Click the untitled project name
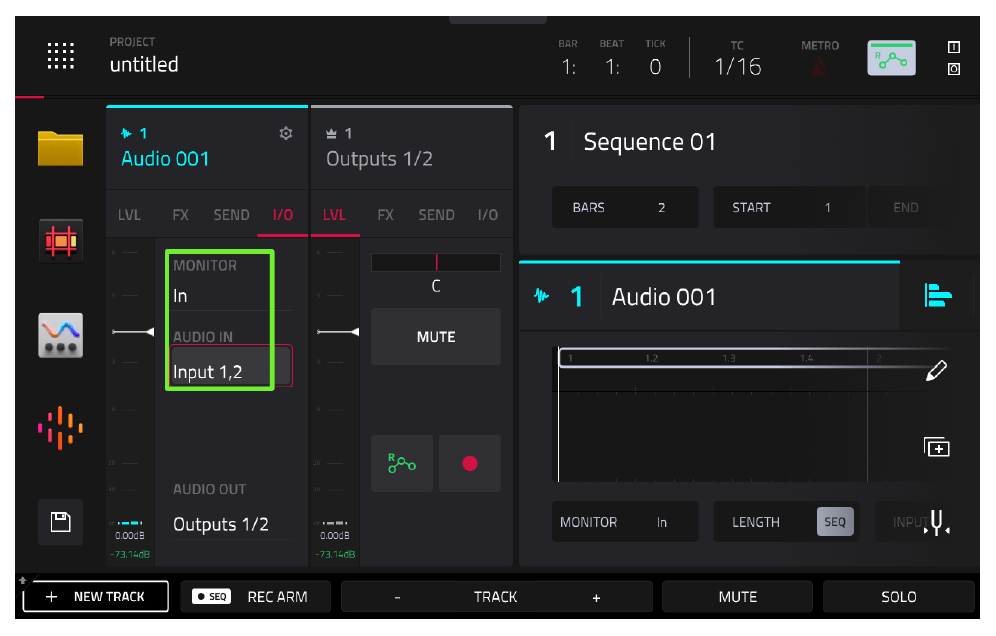The height and width of the screenshot is (636, 996). [x=144, y=64]
